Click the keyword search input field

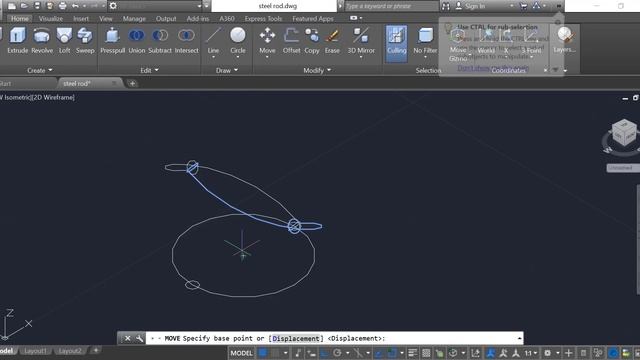pyautogui.click(x=391, y=6)
